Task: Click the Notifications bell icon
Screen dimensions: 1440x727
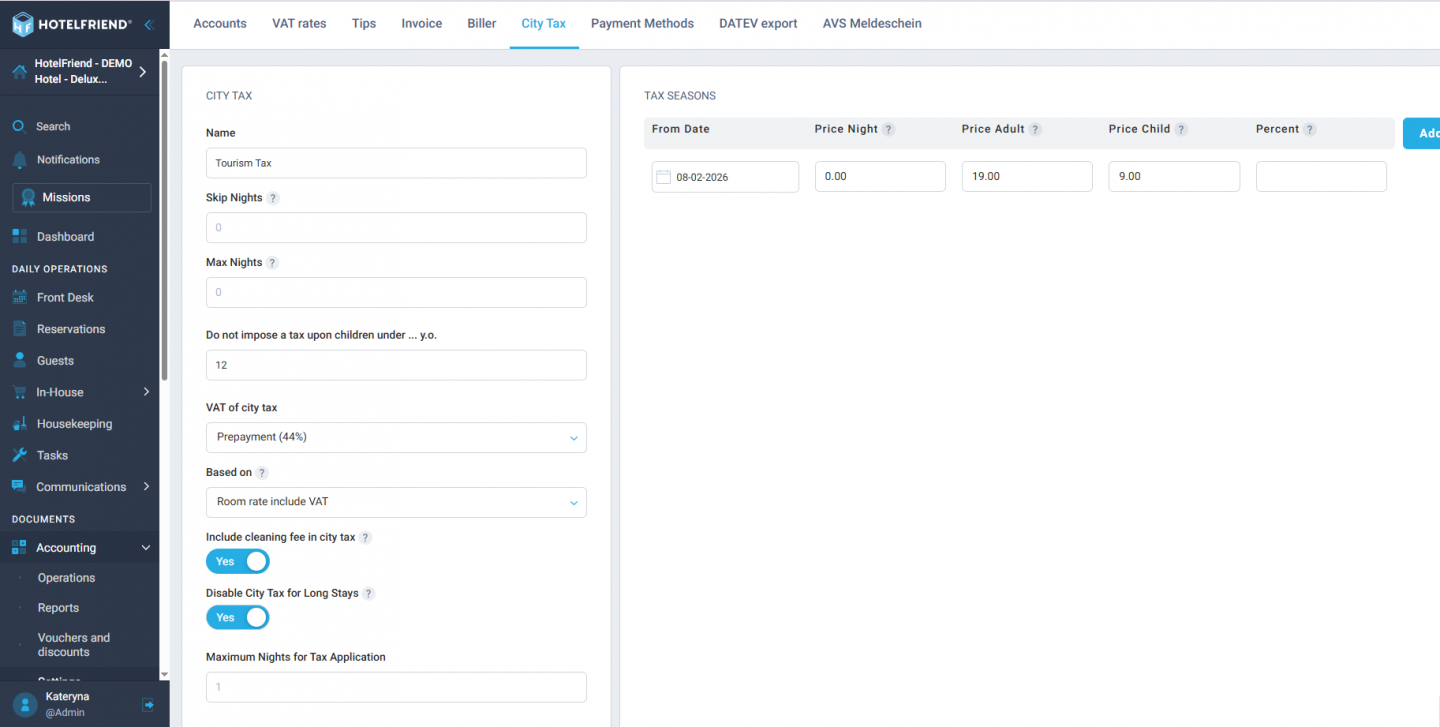Action: click(19, 160)
